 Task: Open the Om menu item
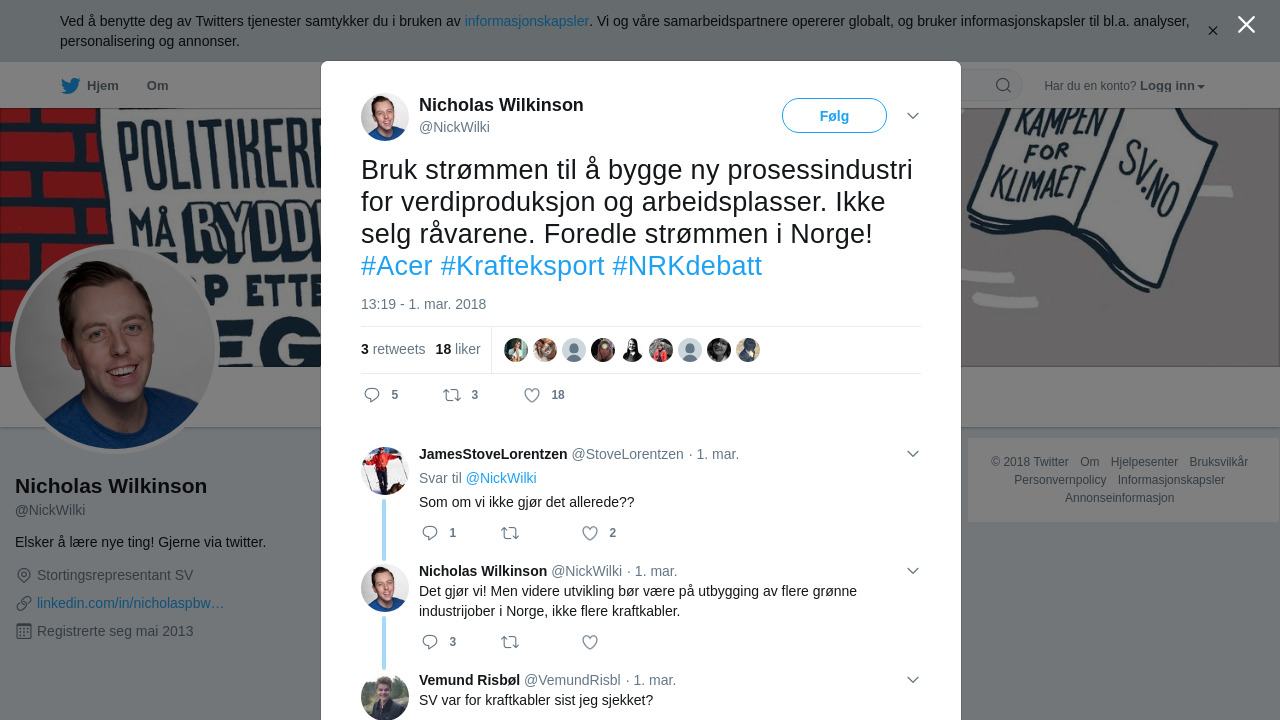[158, 86]
